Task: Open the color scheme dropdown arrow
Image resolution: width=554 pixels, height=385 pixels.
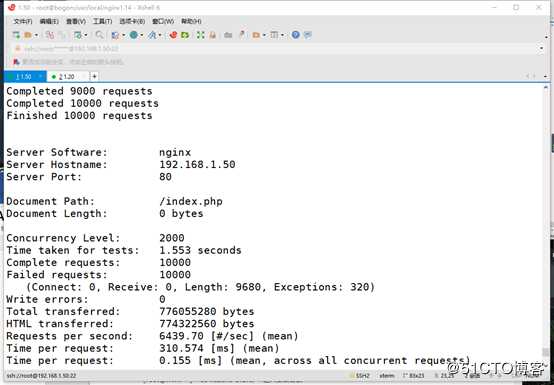Action: point(123,35)
